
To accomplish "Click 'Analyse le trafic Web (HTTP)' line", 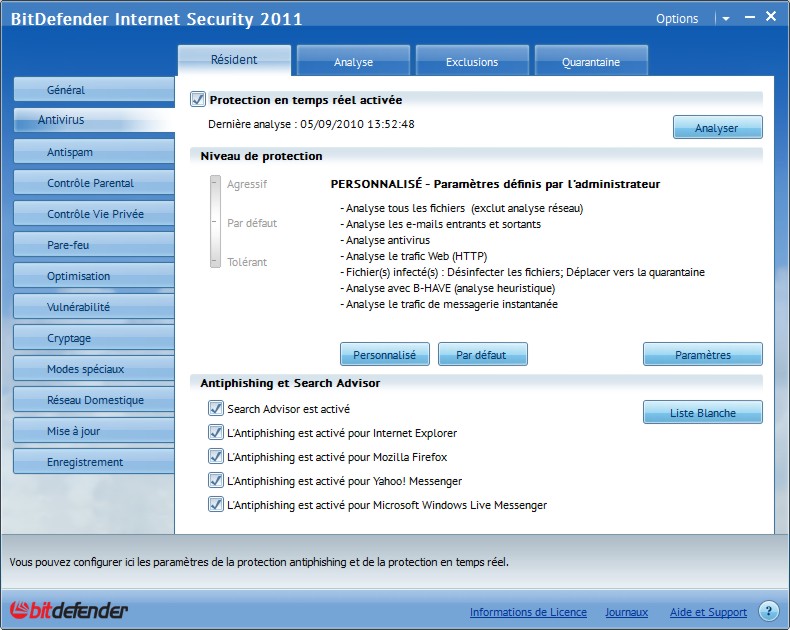I will tap(414, 256).
